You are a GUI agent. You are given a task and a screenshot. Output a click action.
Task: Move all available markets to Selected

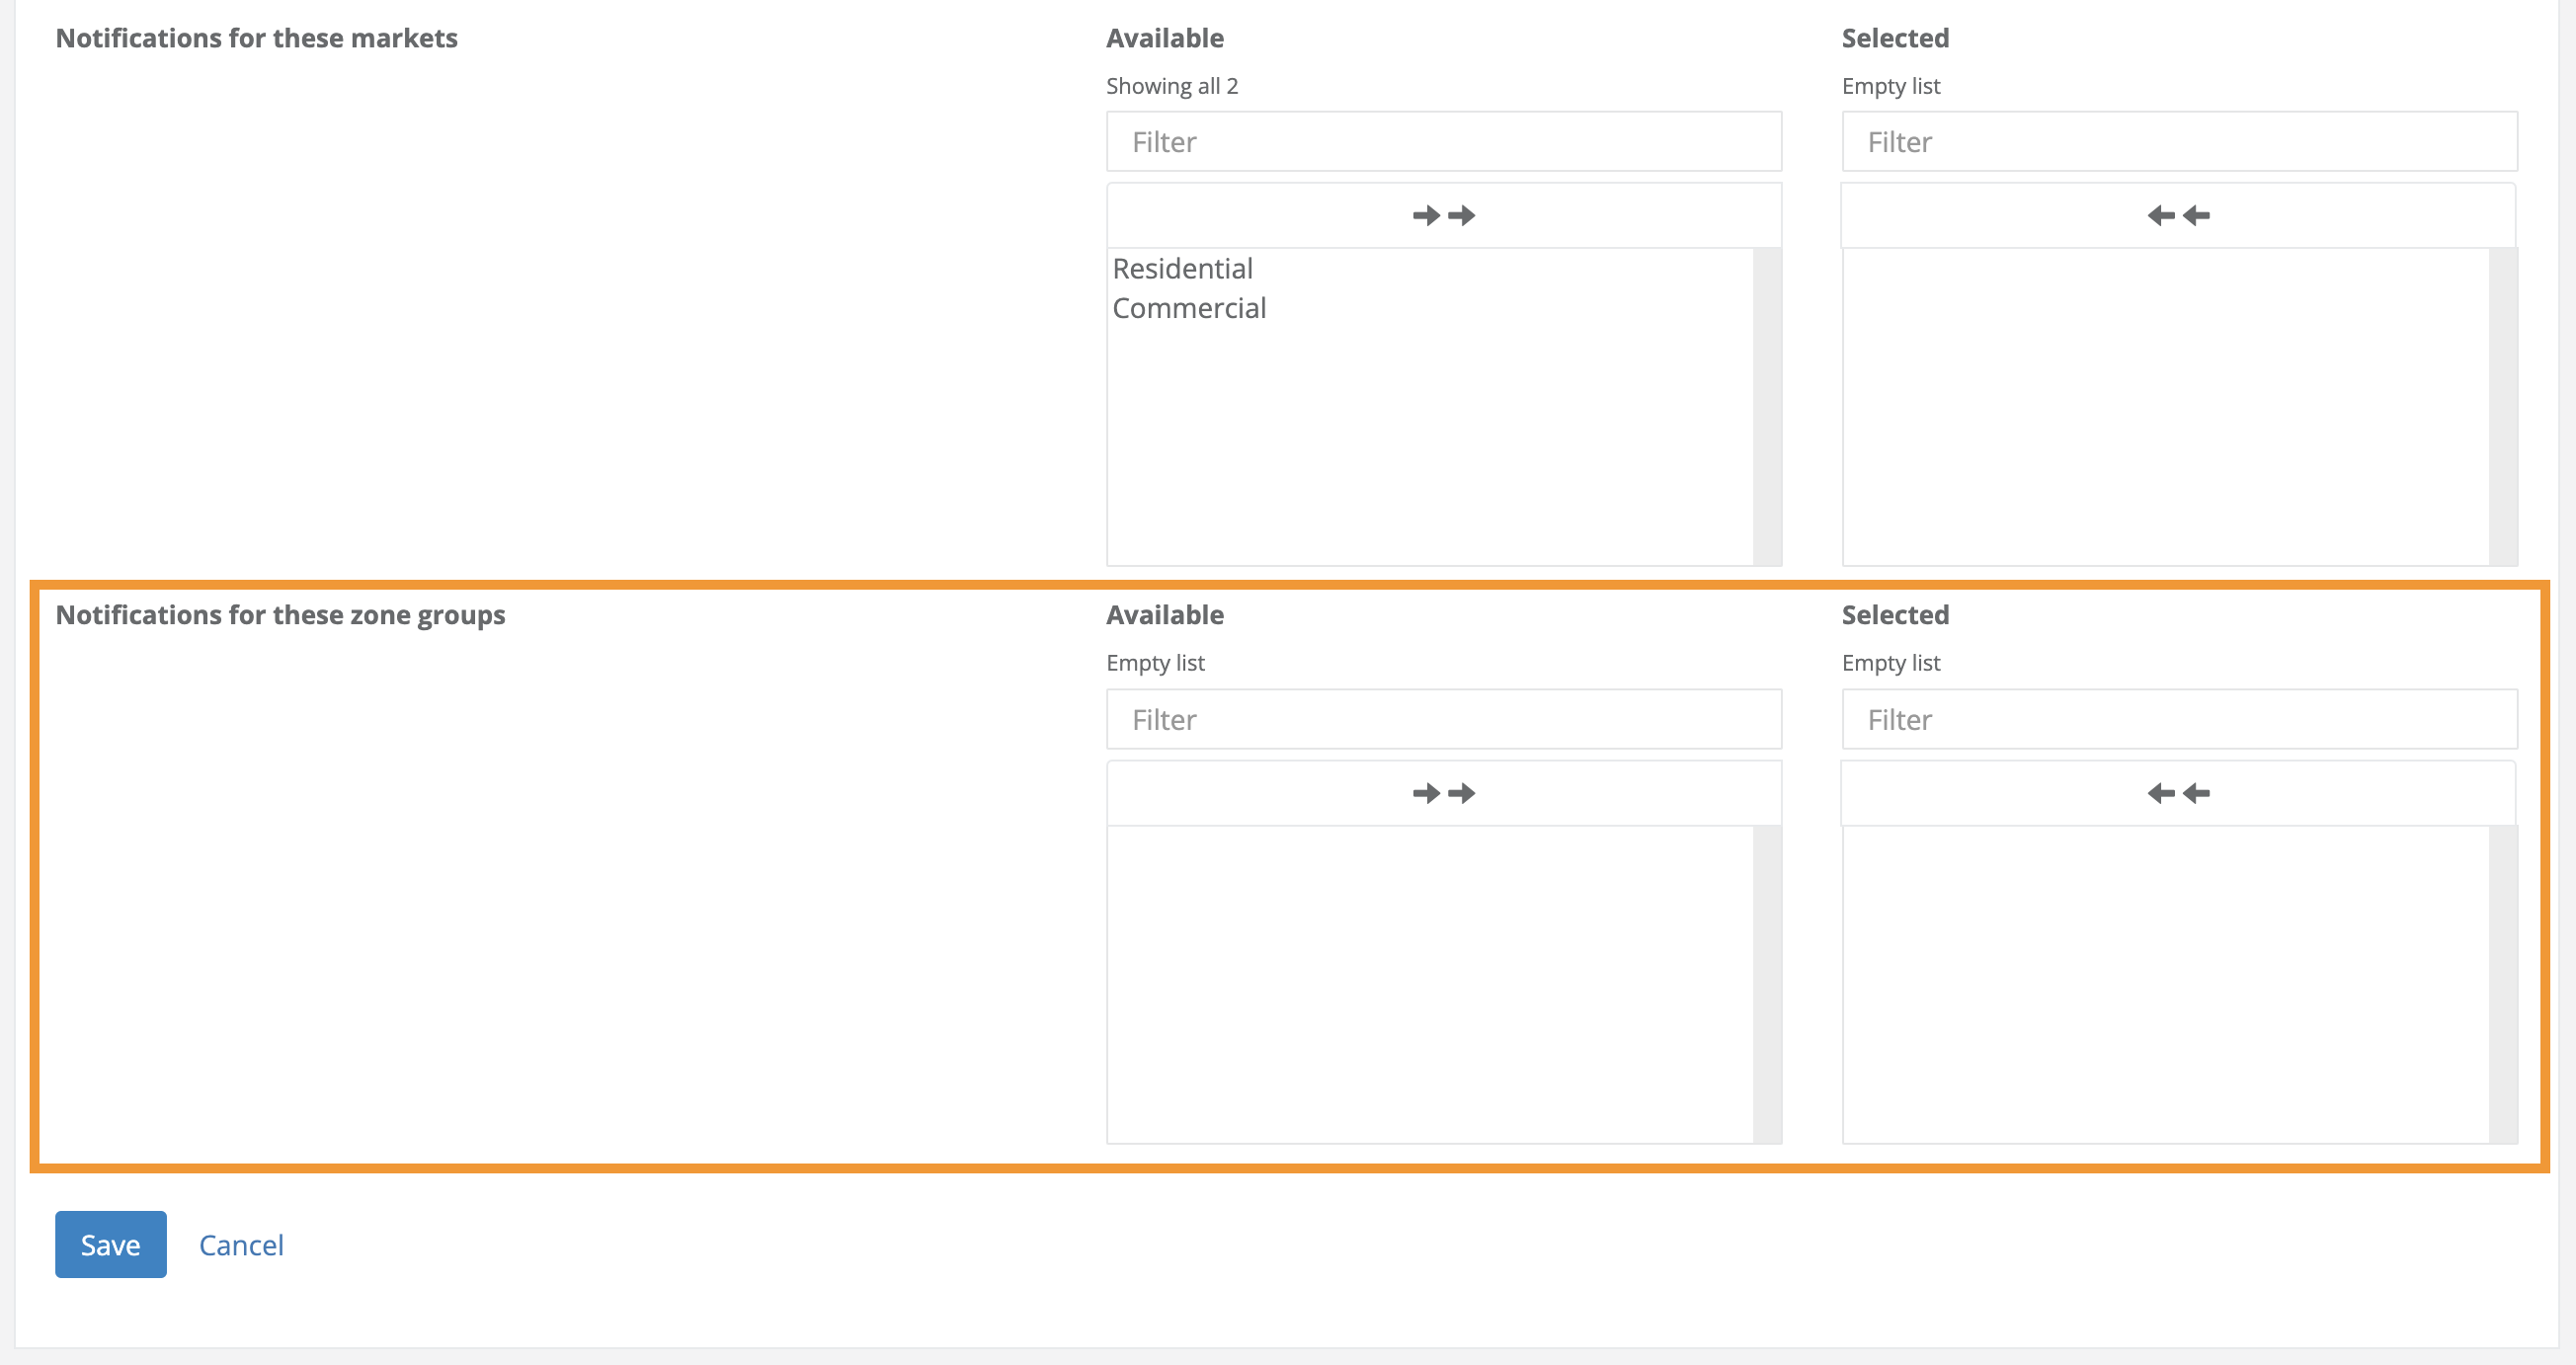click(1443, 215)
